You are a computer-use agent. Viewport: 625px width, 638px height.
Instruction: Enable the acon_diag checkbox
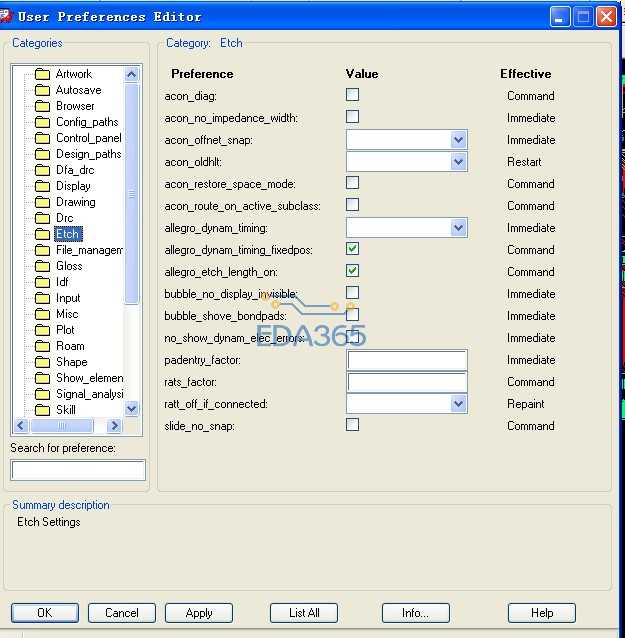point(352,94)
